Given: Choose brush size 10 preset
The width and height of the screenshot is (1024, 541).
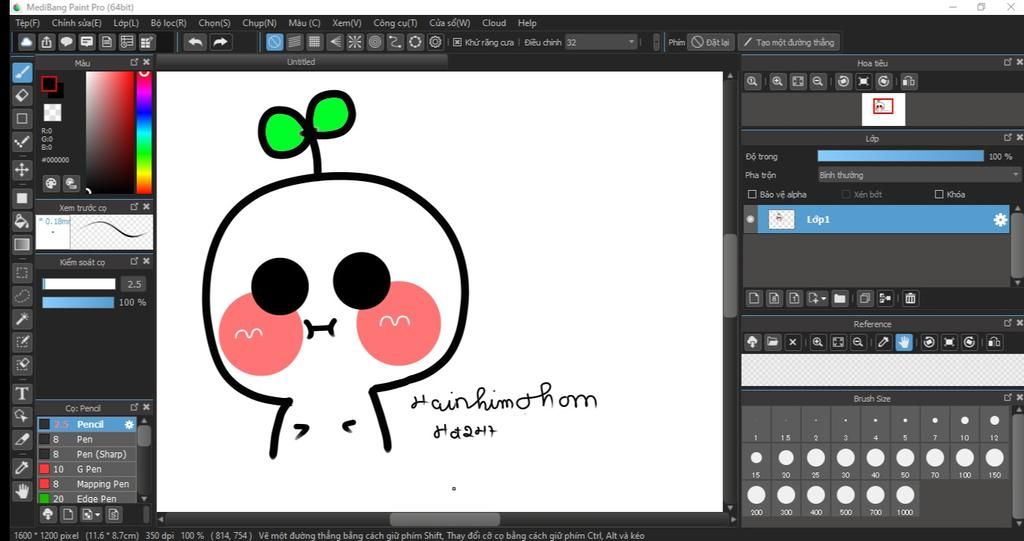Looking at the screenshot, I should coord(965,426).
